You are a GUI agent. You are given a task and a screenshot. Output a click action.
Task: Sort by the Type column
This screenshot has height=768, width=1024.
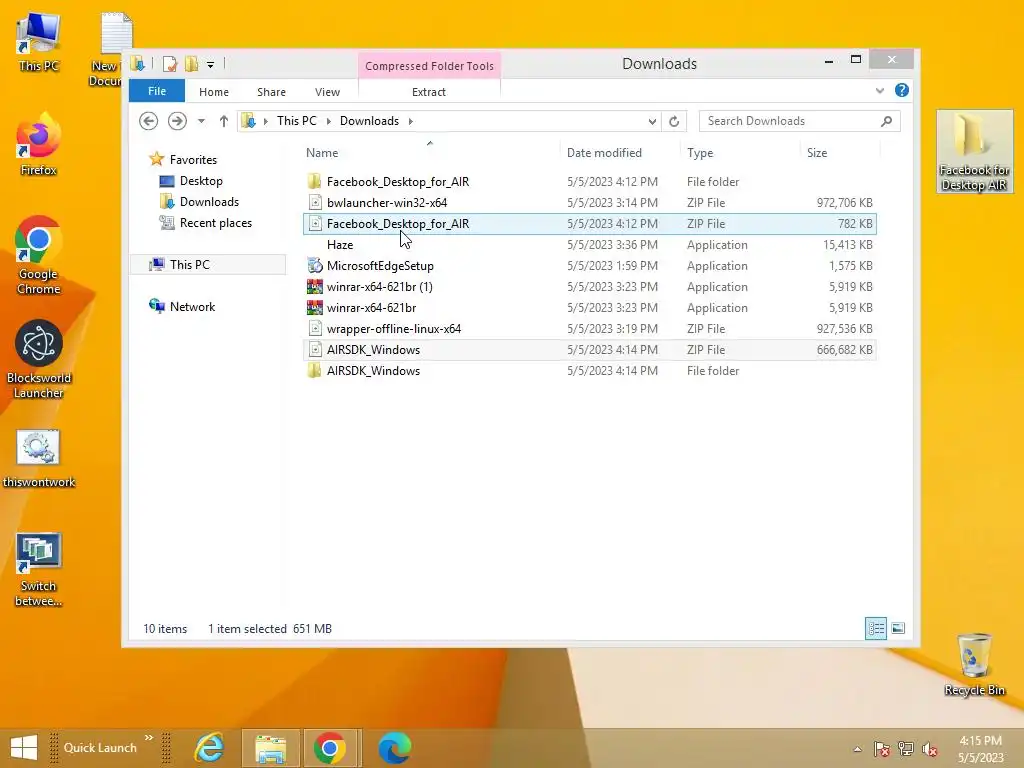point(699,153)
